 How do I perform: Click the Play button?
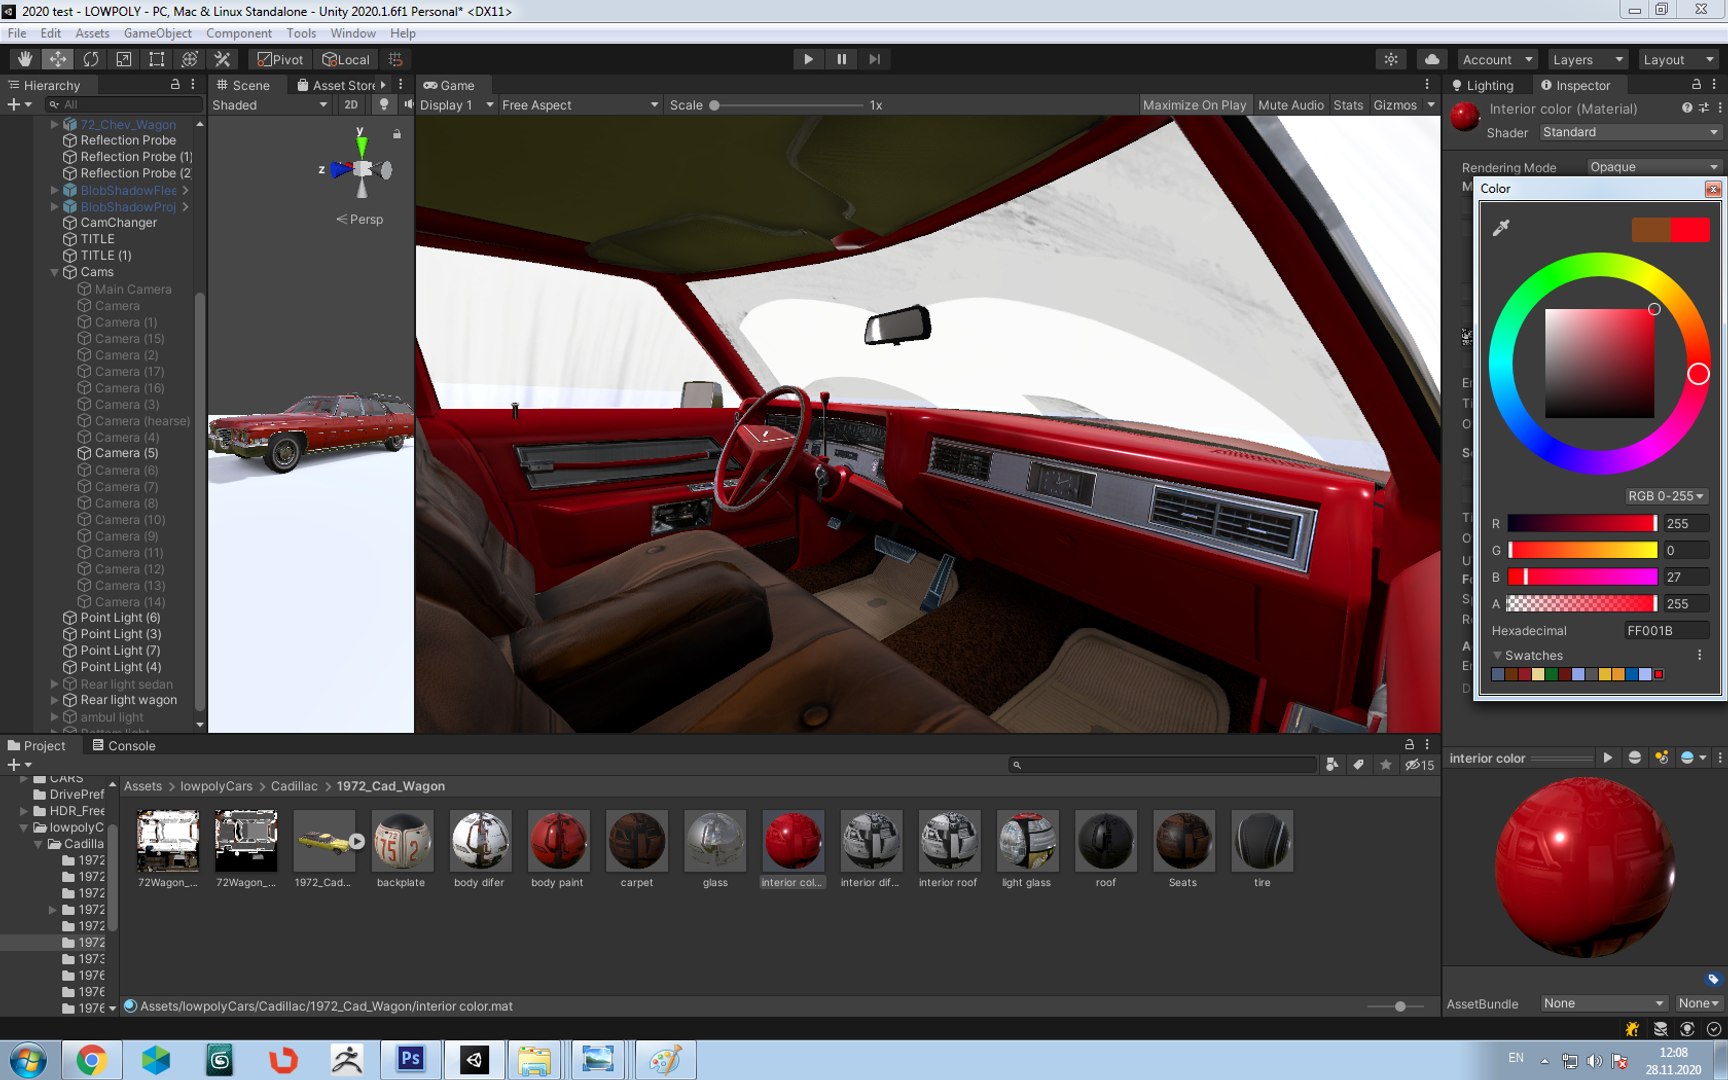808,59
